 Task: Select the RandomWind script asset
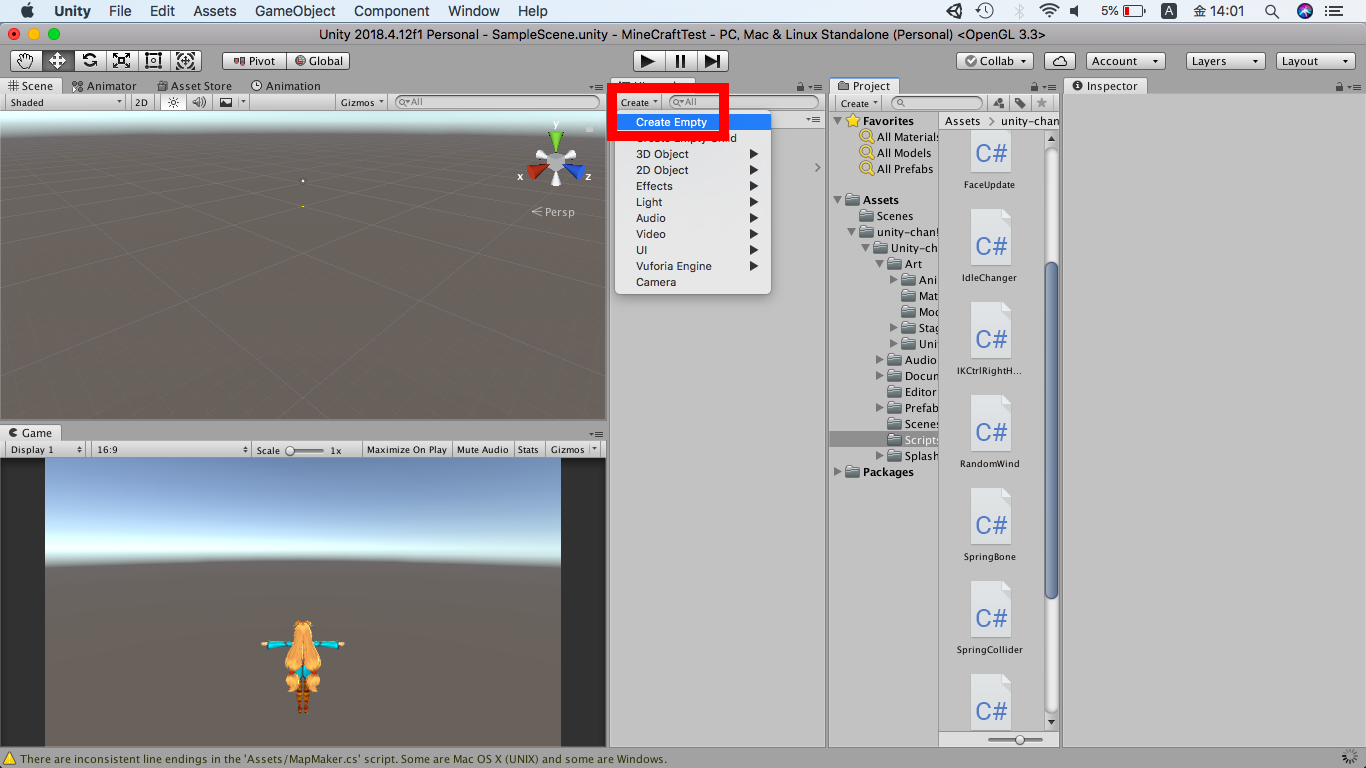[990, 432]
